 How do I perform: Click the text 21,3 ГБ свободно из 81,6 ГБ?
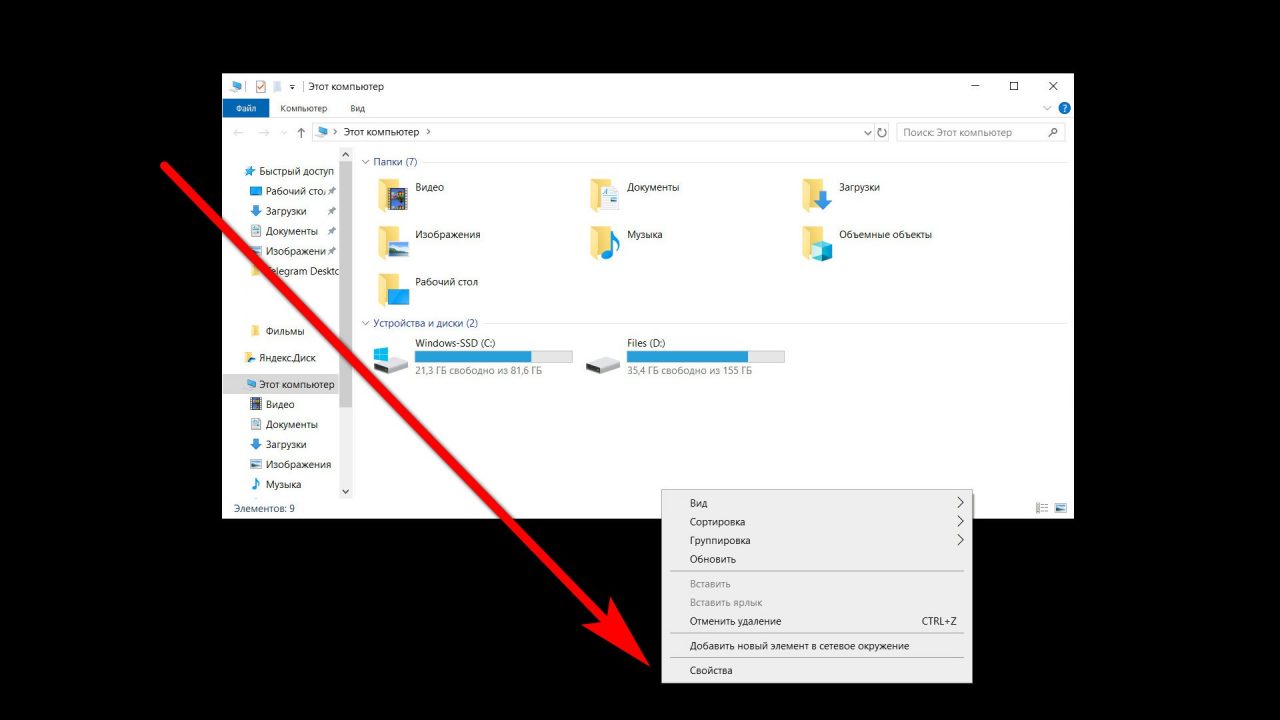(479, 371)
